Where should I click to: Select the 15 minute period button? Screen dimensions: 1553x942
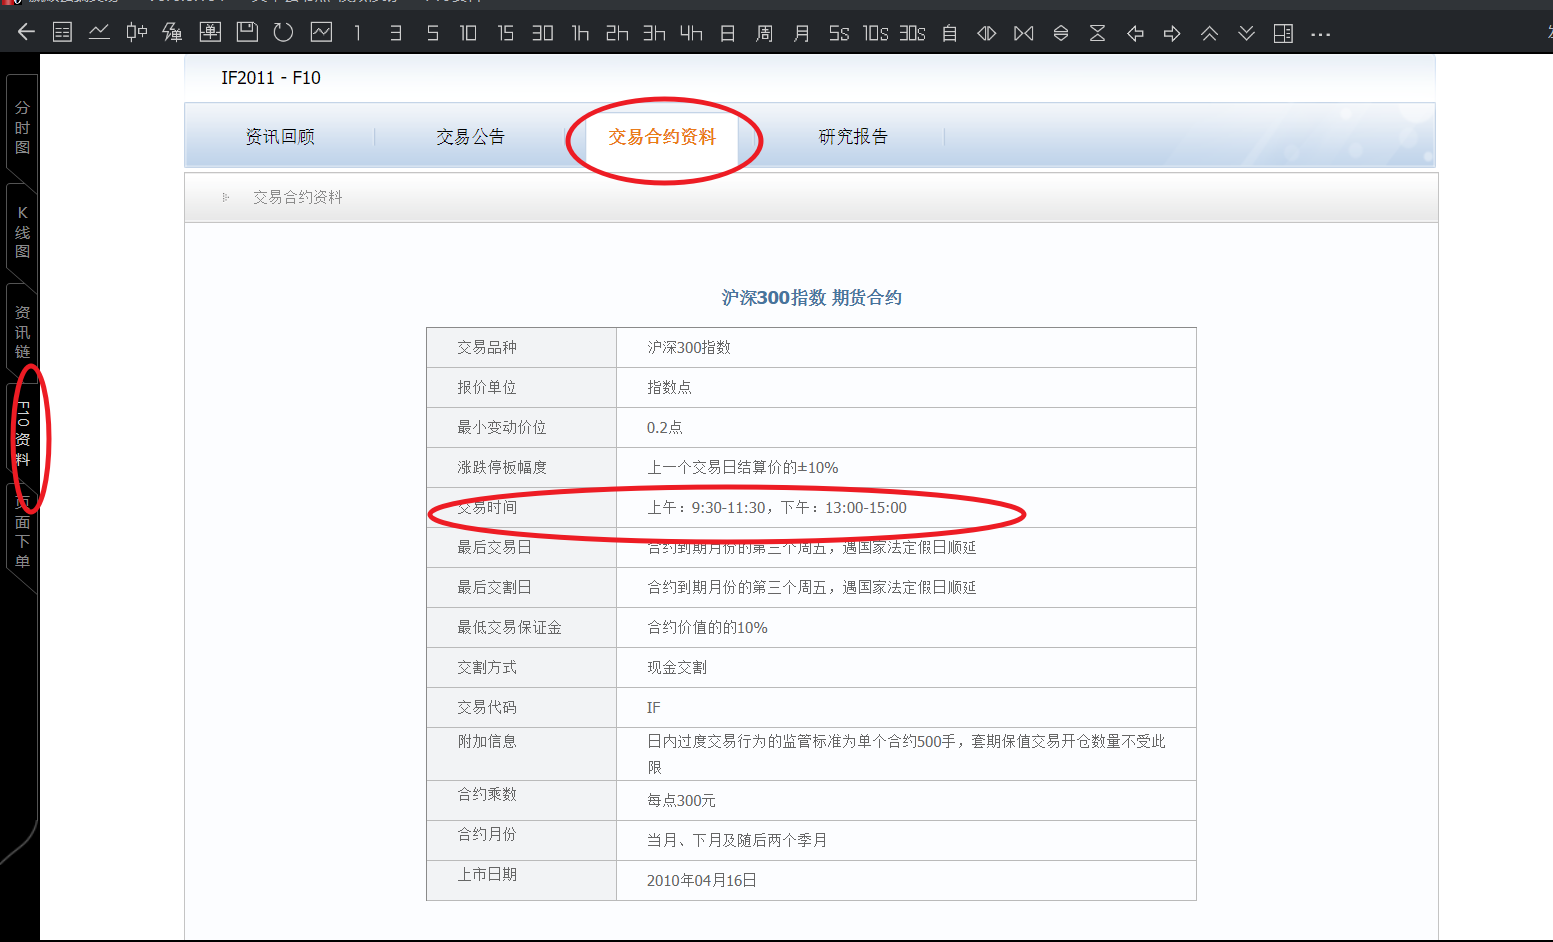[506, 34]
